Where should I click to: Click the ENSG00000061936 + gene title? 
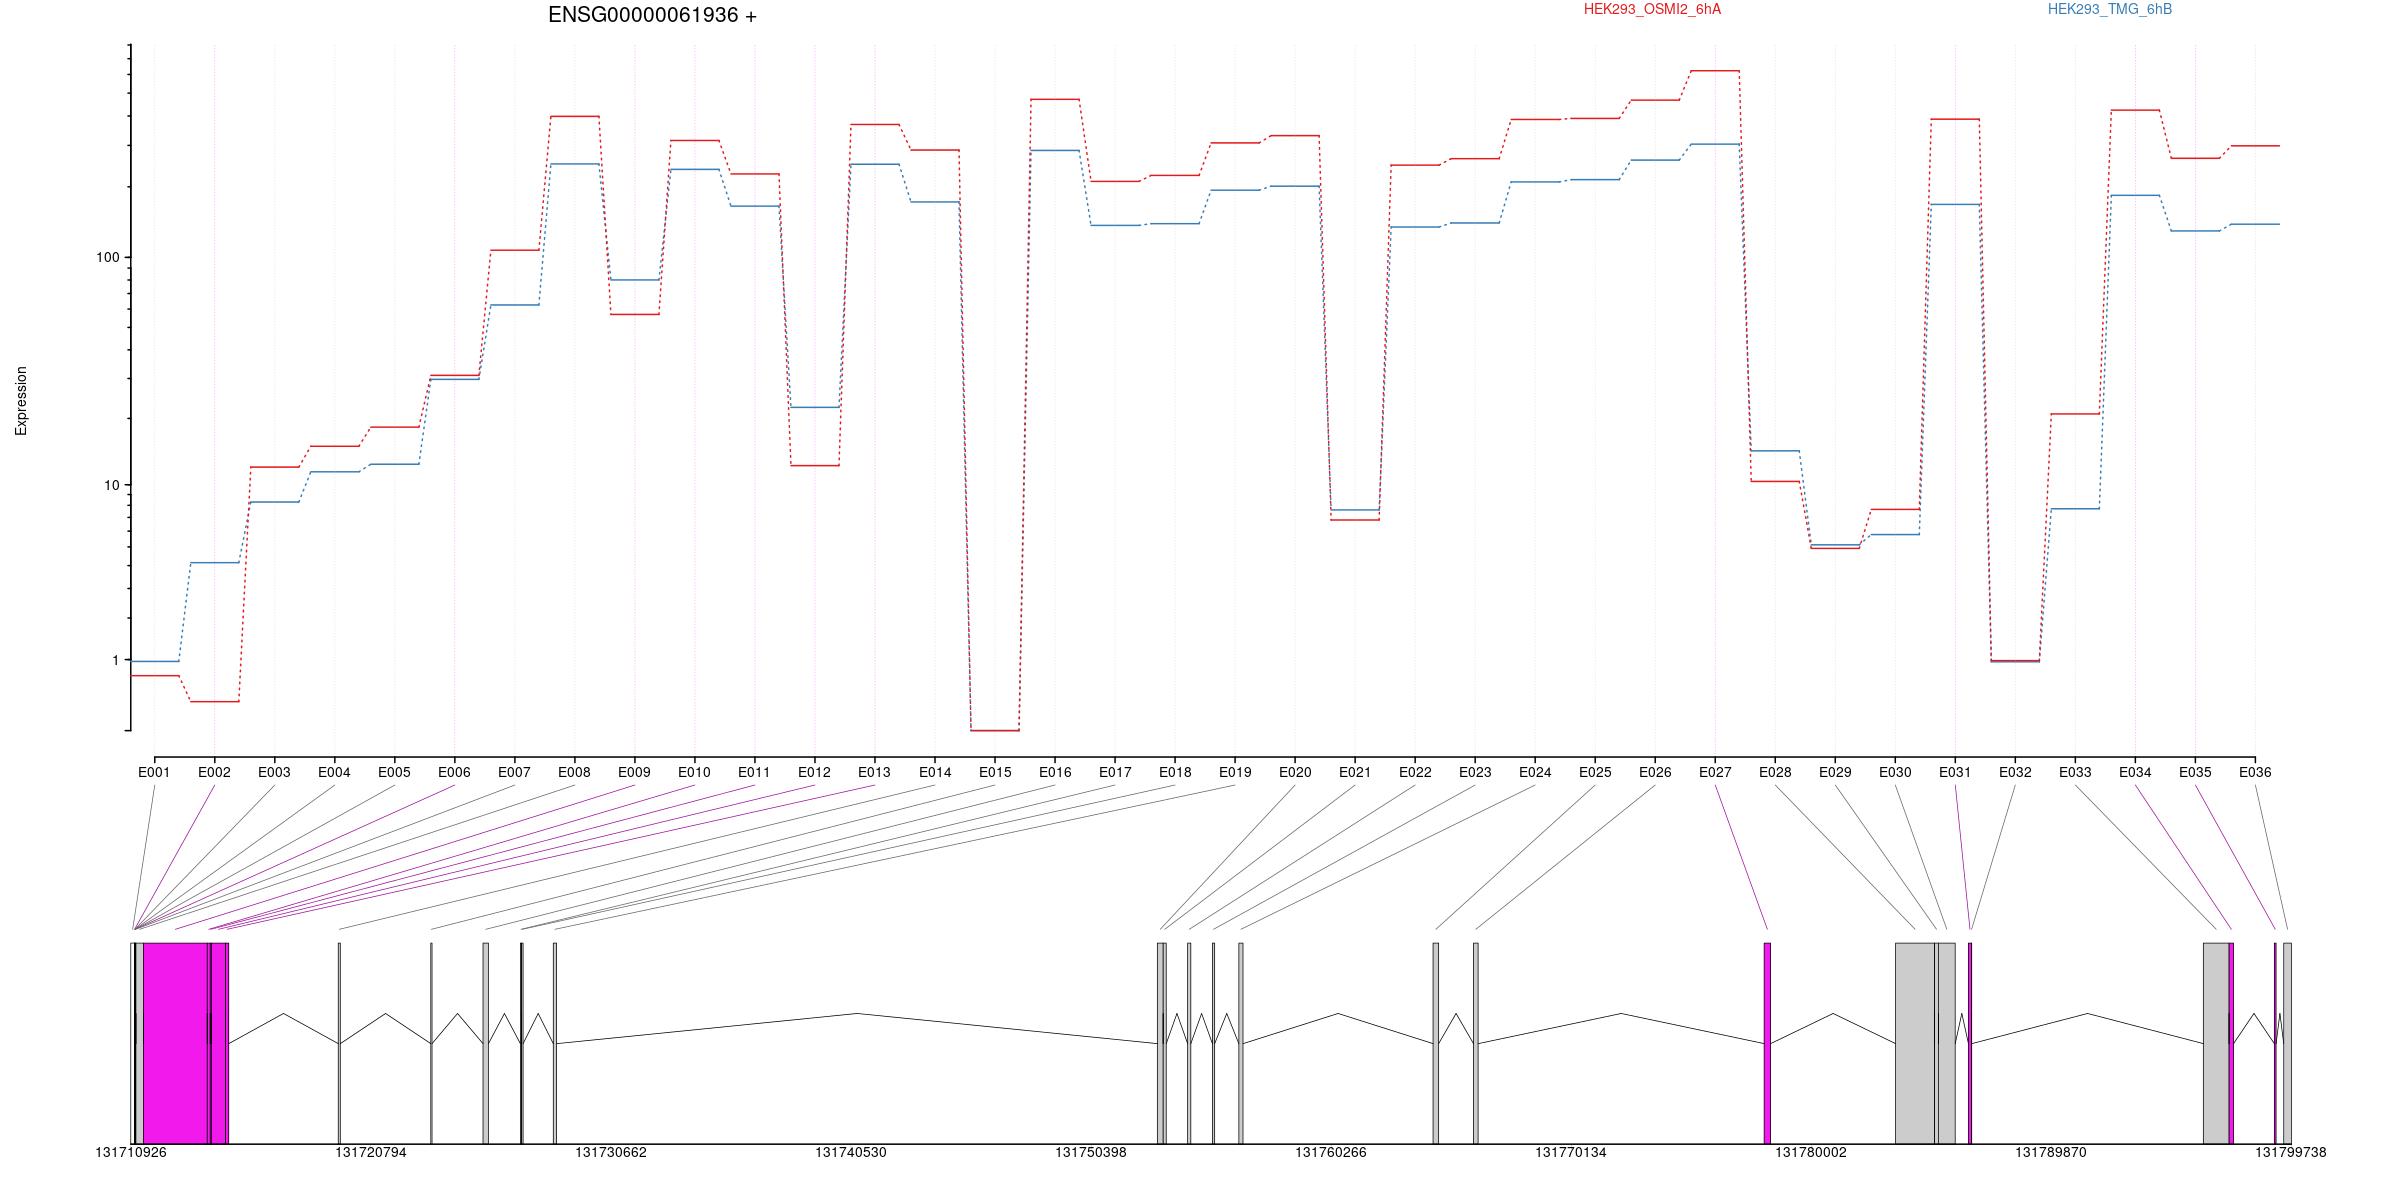point(652,15)
